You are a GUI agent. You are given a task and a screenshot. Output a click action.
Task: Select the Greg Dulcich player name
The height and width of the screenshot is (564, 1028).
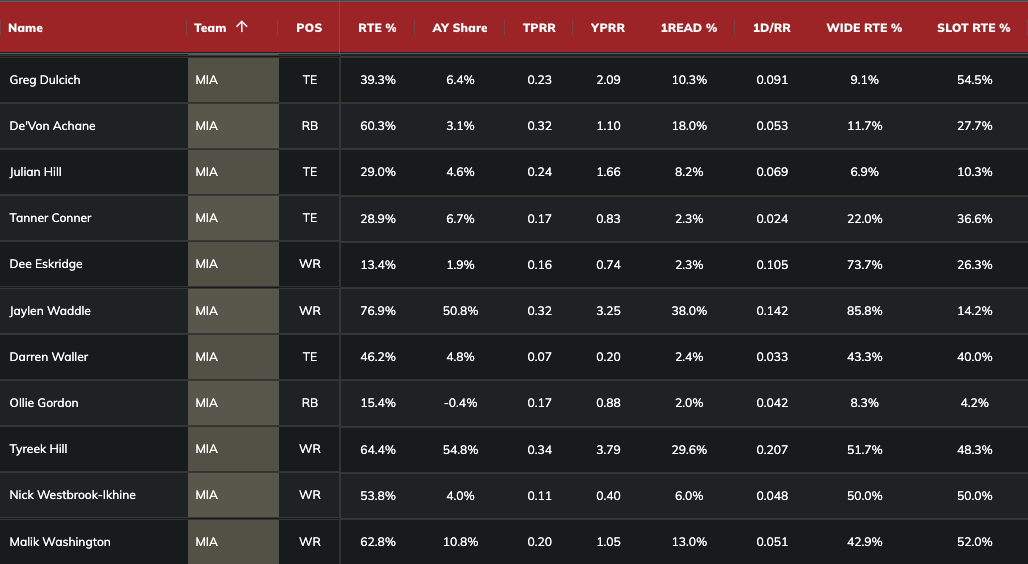[46, 80]
